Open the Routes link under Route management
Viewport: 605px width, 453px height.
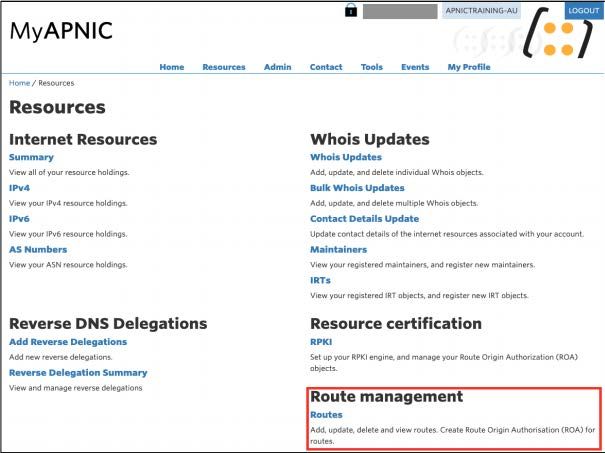(x=326, y=415)
